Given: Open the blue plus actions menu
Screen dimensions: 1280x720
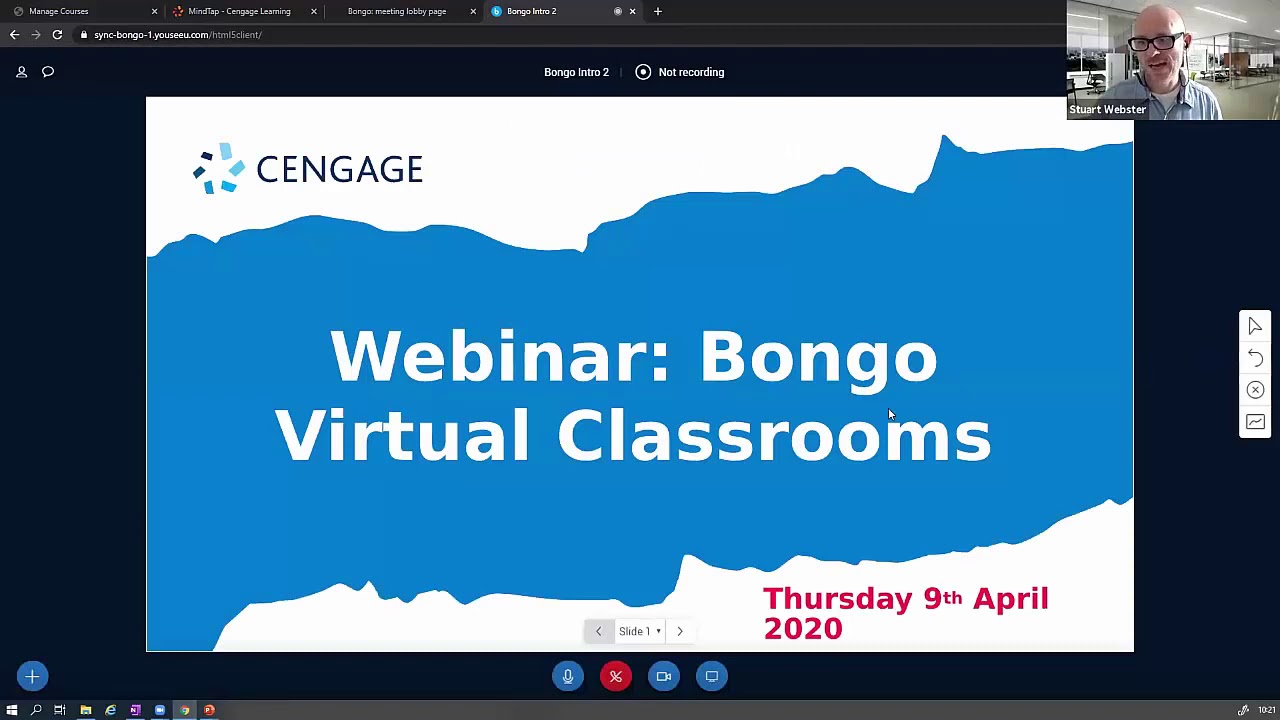Looking at the screenshot, I should pyautogui.click(x=32, y=677).
